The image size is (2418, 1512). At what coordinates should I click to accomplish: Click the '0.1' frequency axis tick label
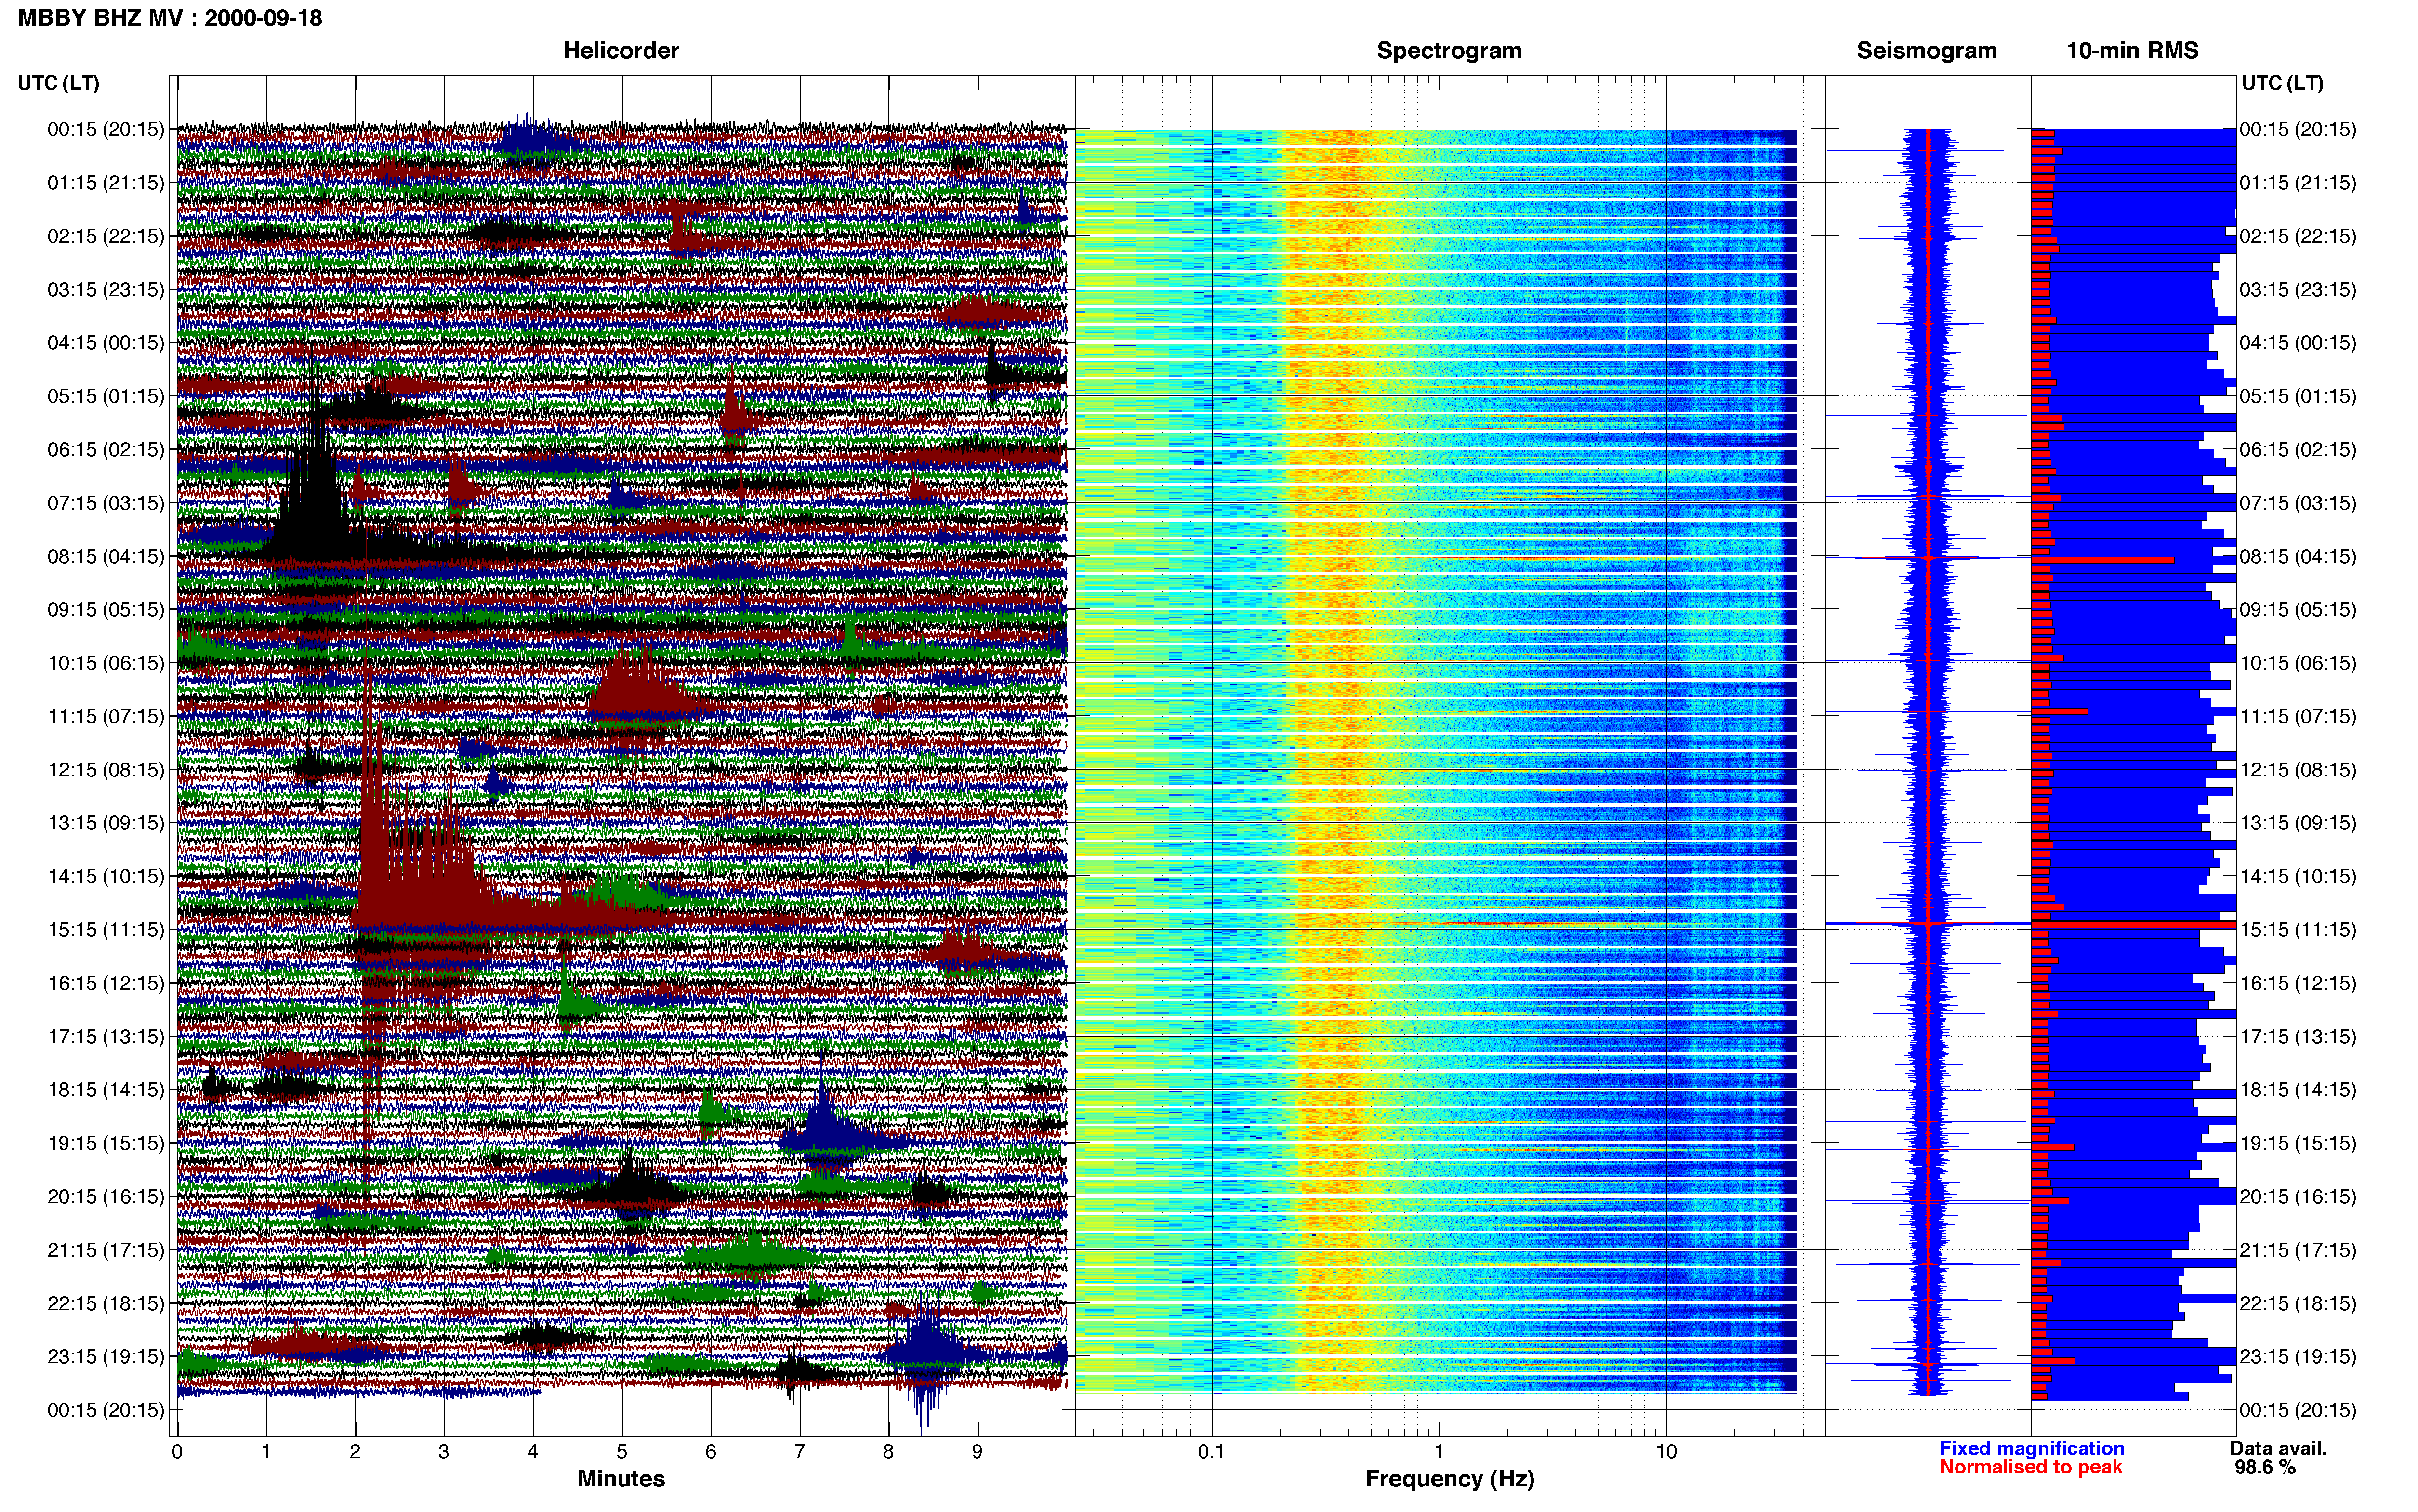click(x=1211, y=1451)
